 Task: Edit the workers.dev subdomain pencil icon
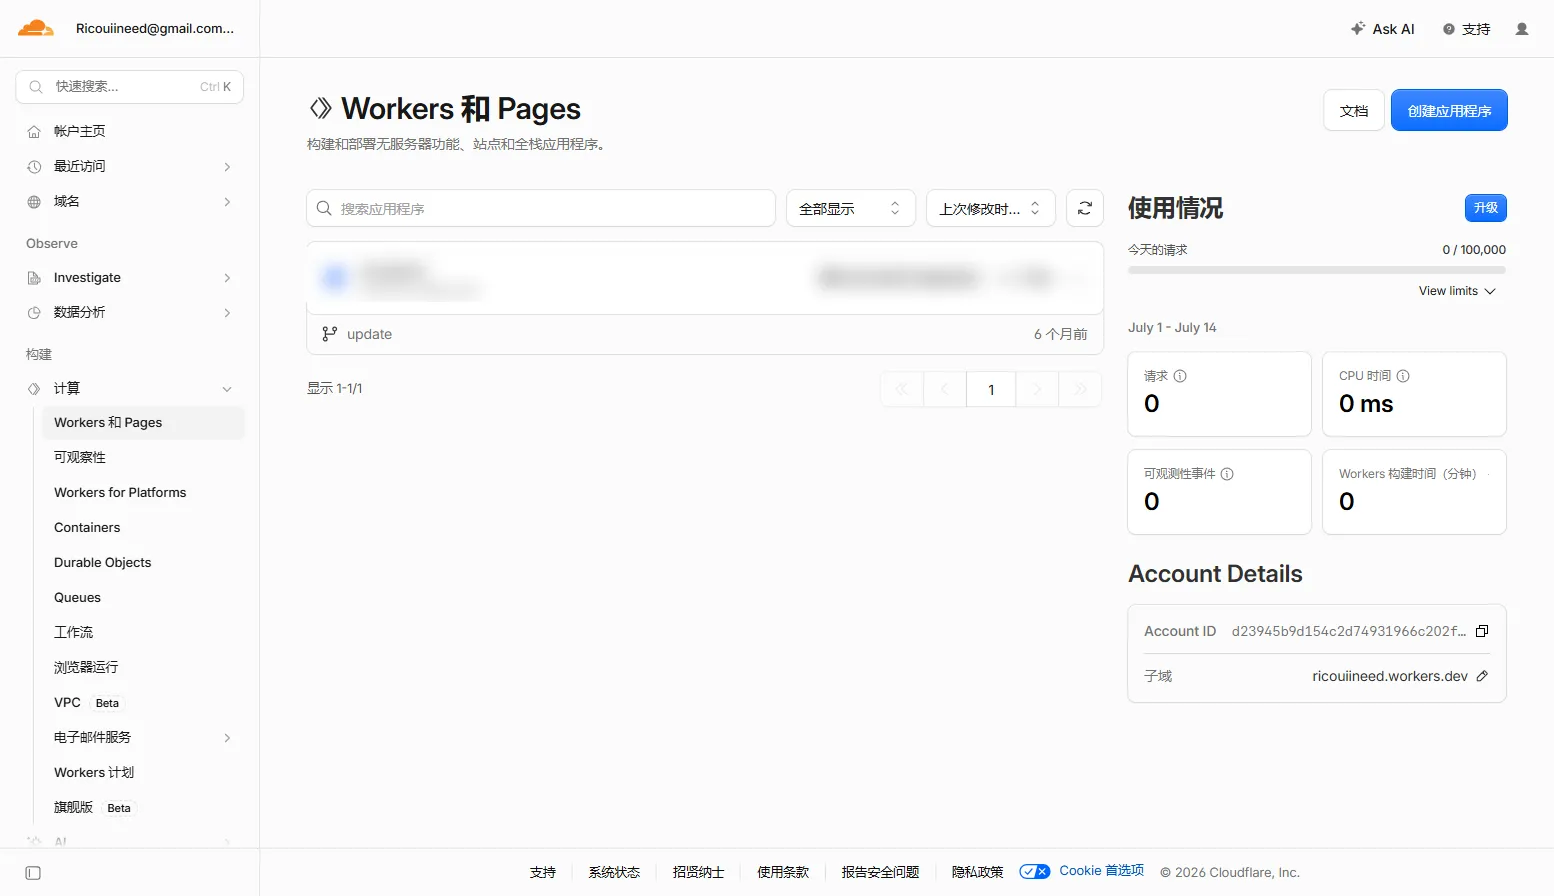point(1482,676)
